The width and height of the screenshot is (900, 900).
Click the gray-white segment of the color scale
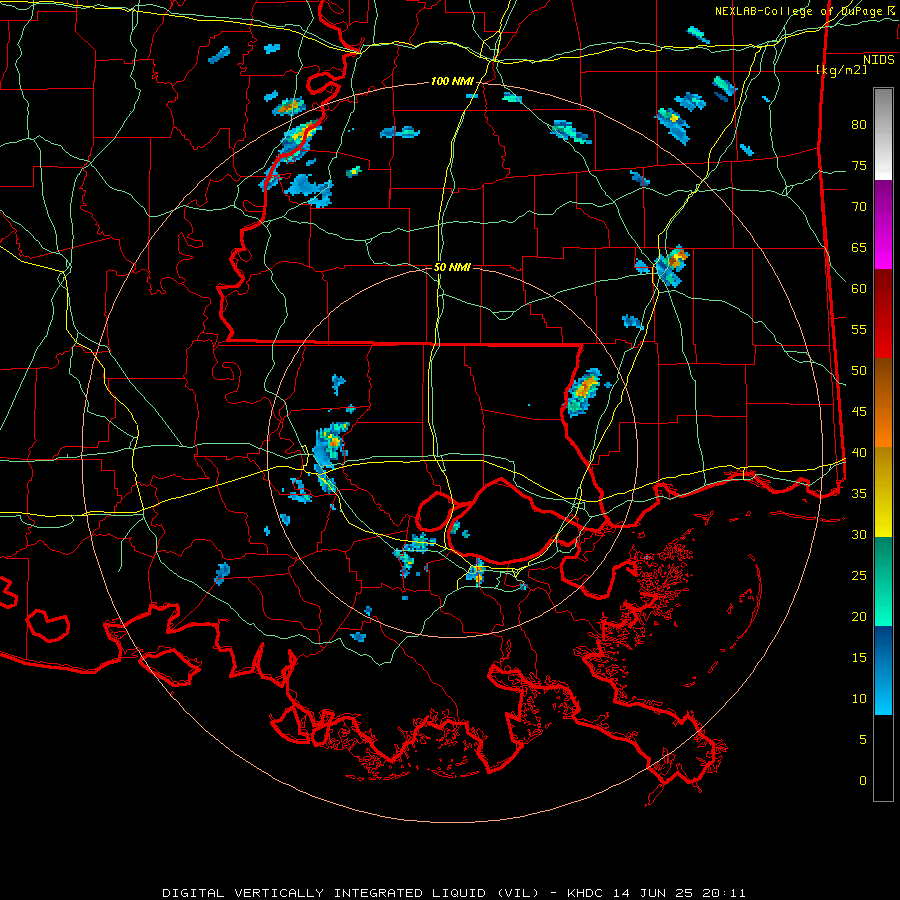883,134
